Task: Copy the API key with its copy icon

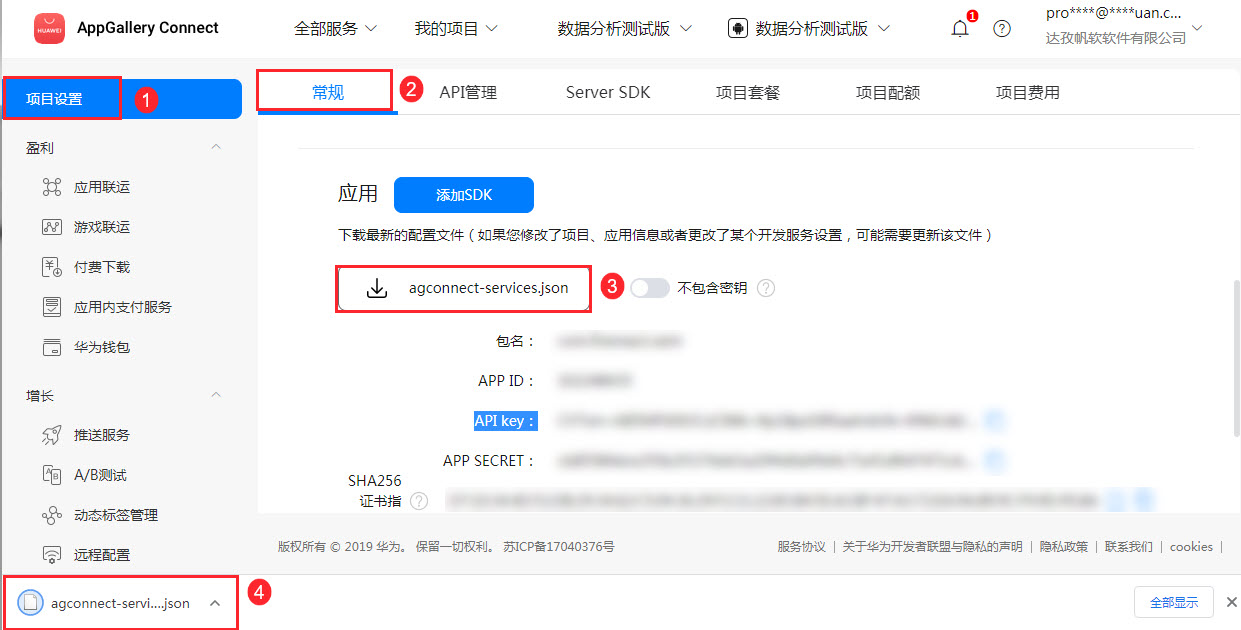Action: pos(993,421)
